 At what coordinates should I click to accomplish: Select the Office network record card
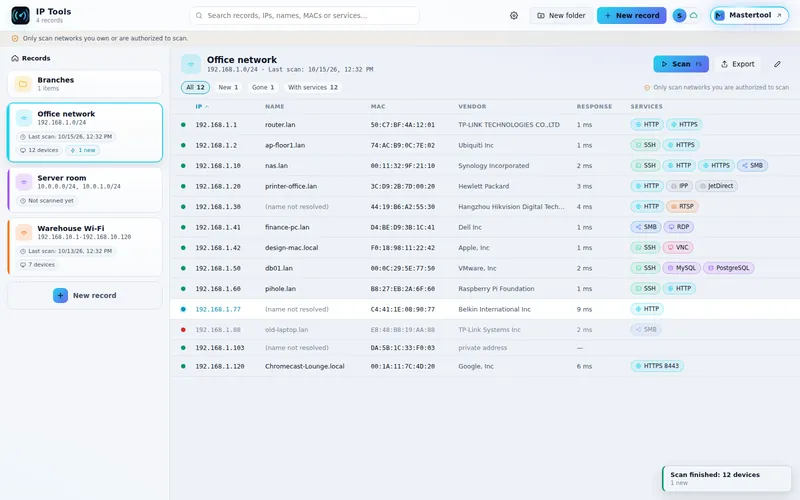coord(85,132)
